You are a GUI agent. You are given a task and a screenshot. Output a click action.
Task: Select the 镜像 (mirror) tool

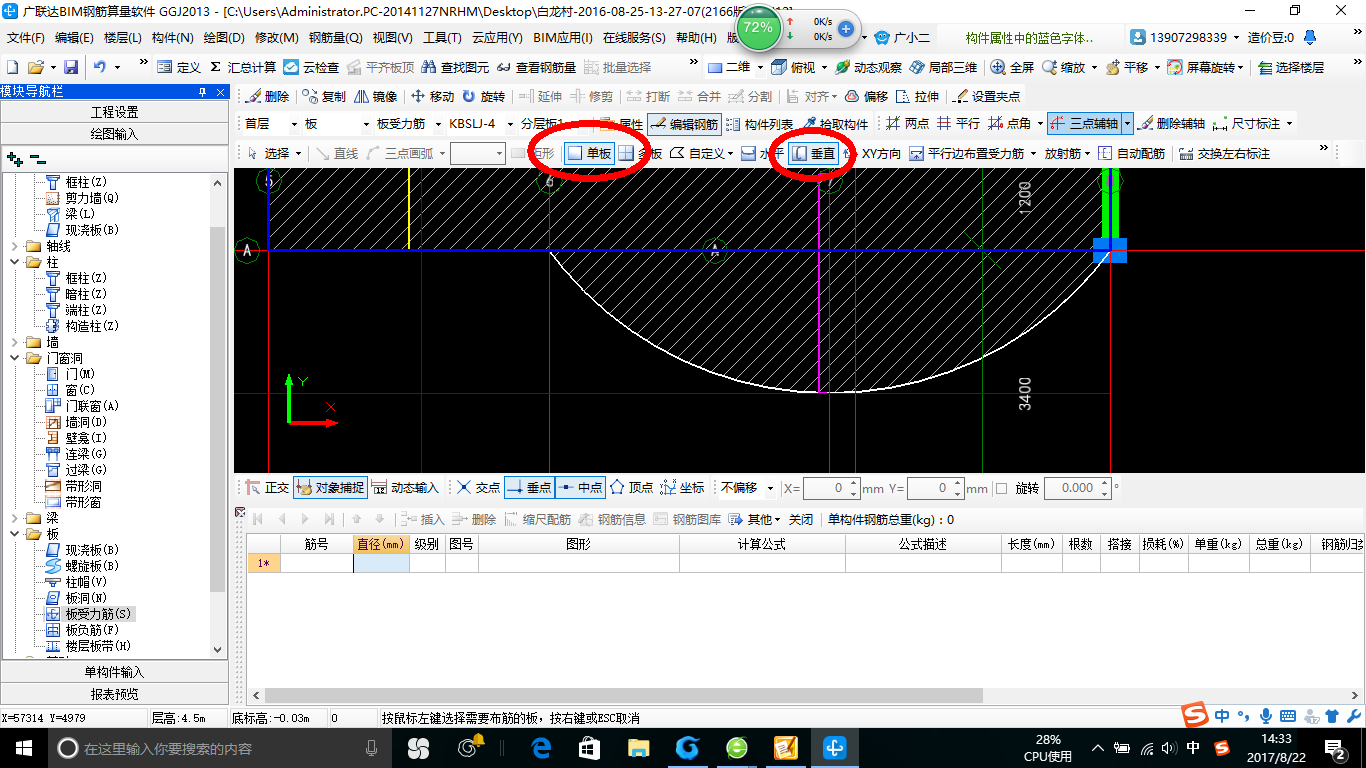[375, 97]
